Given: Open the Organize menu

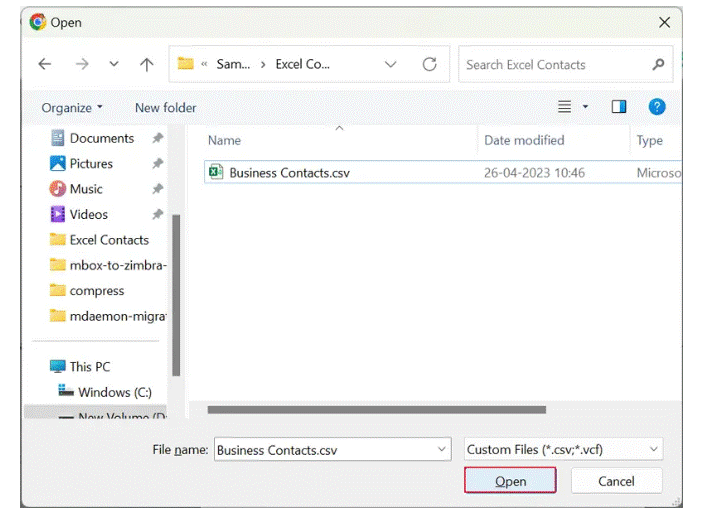Looking at the screenshot, I should [x=72, y=108].
